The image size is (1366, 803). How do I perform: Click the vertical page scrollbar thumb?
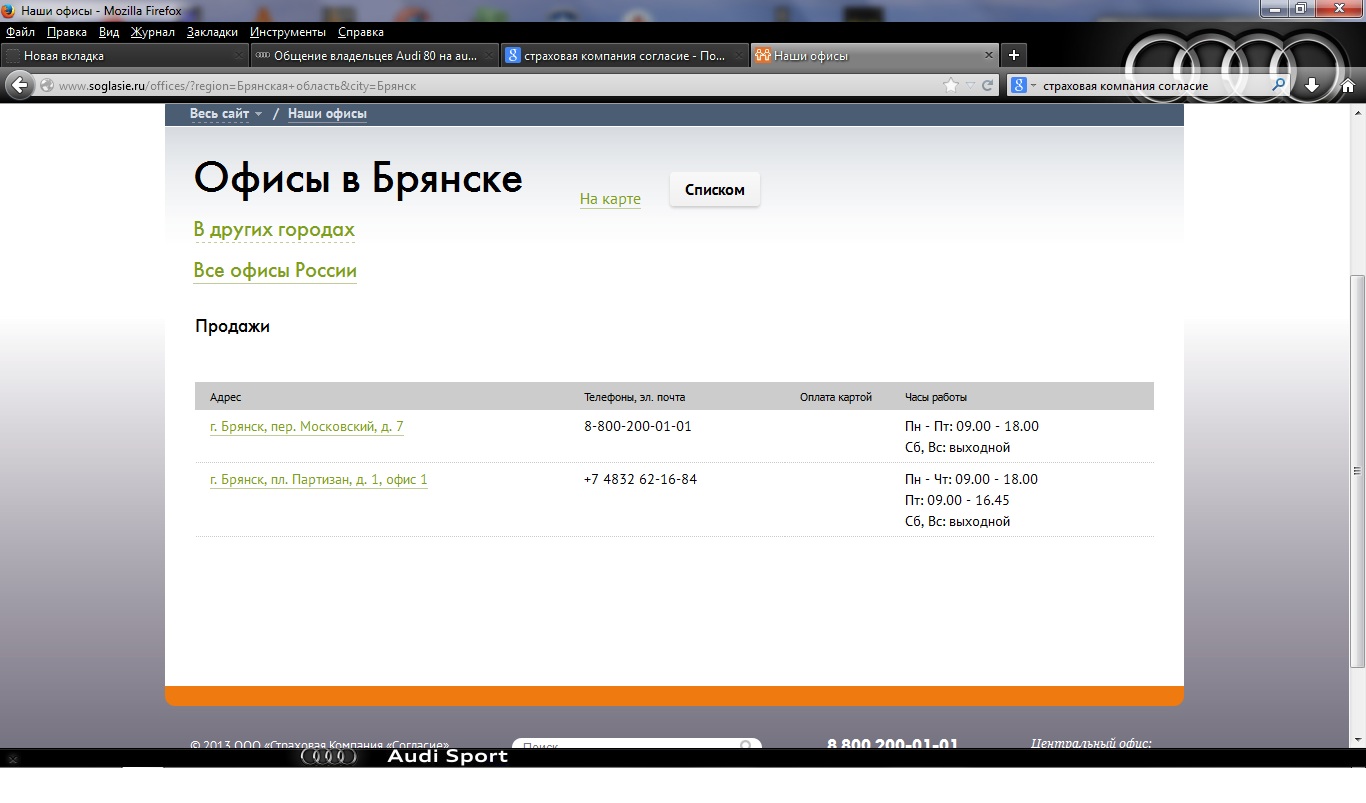pos(1357,470)
